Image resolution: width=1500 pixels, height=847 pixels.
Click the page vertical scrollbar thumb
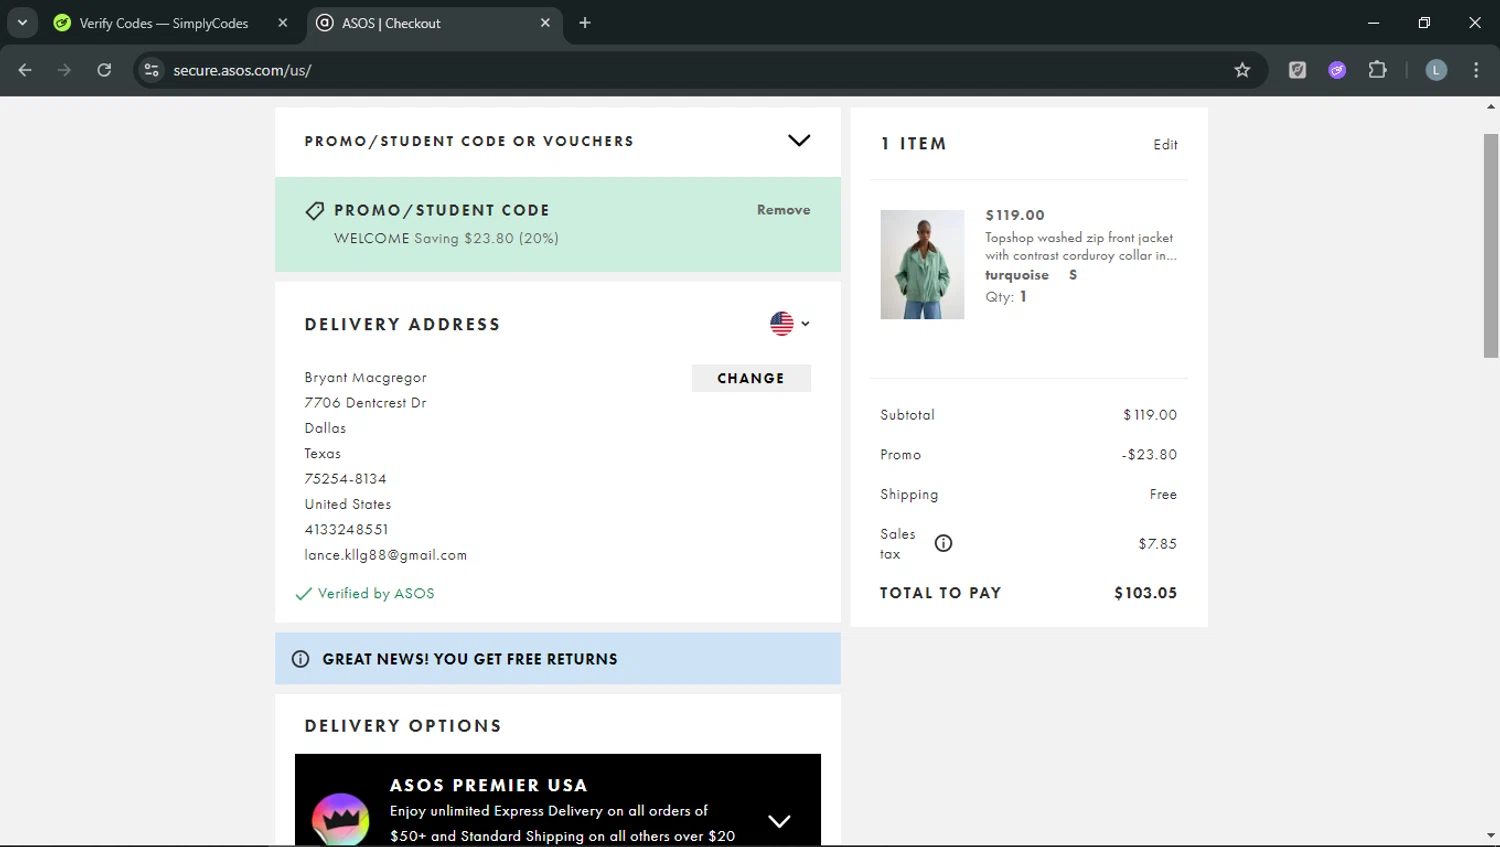[x=1491, y=245]
